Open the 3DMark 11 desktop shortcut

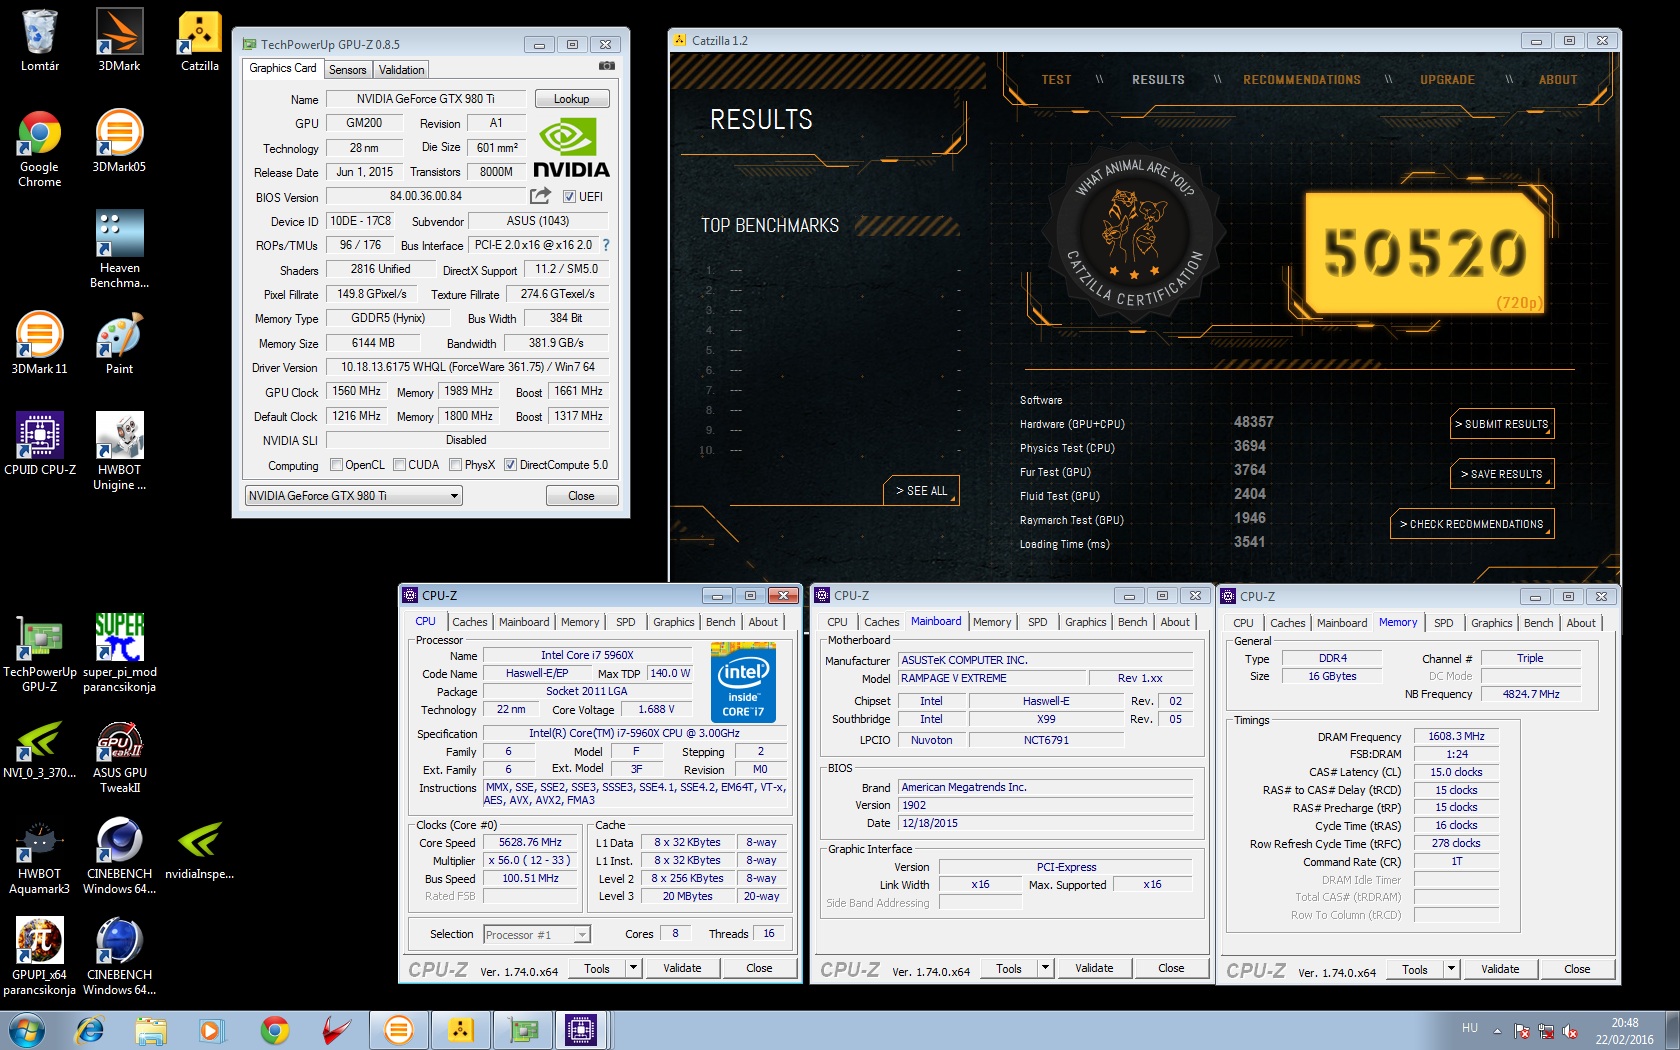(x=40, y=343)
